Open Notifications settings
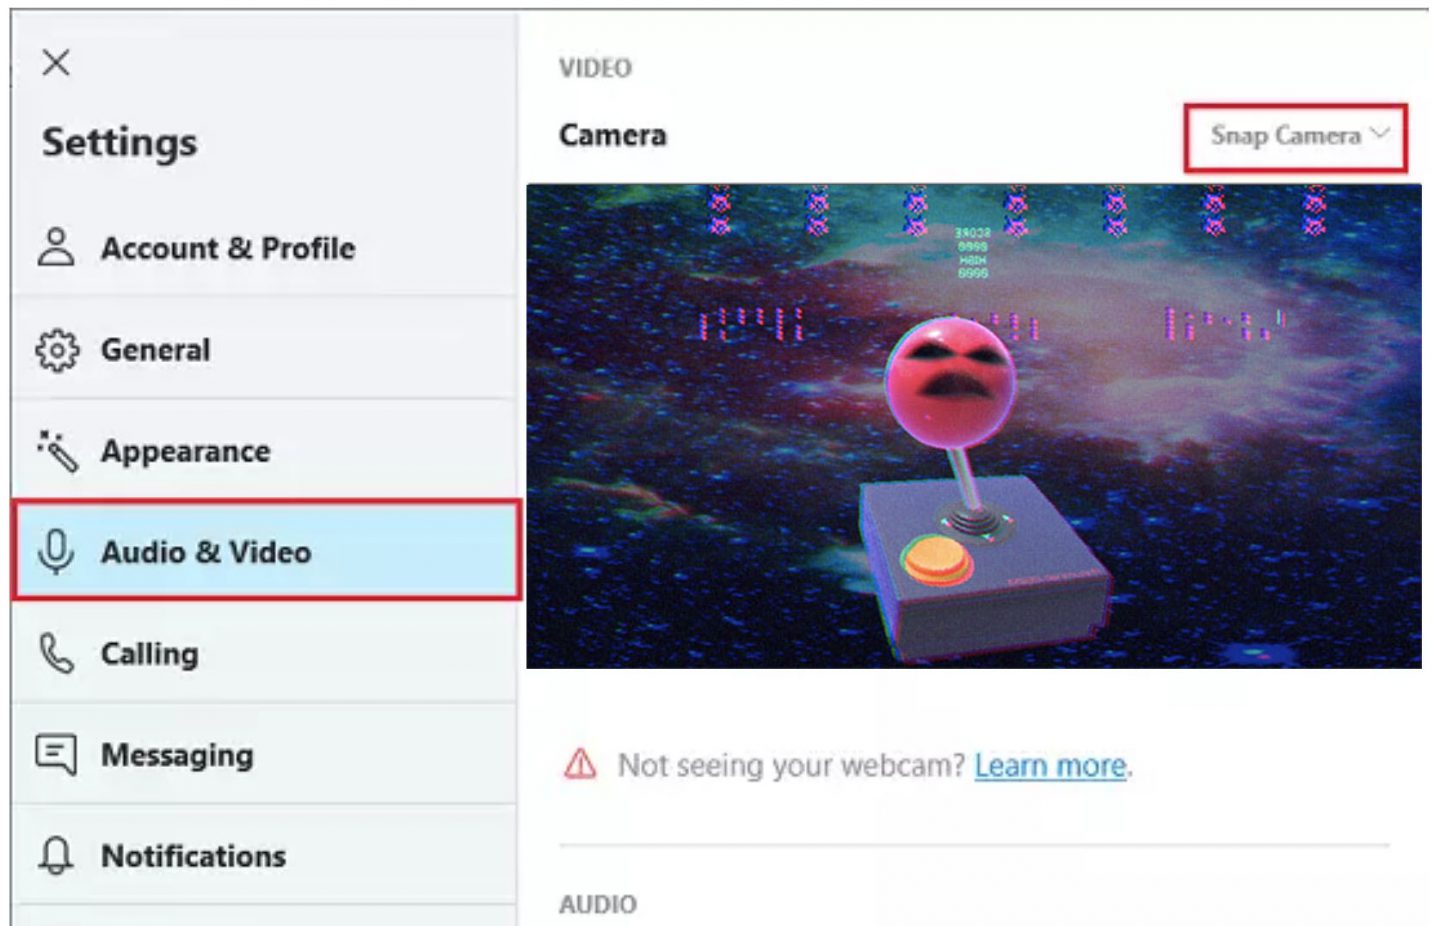This screenshot has height=926, width=1440. coord(193,855)
